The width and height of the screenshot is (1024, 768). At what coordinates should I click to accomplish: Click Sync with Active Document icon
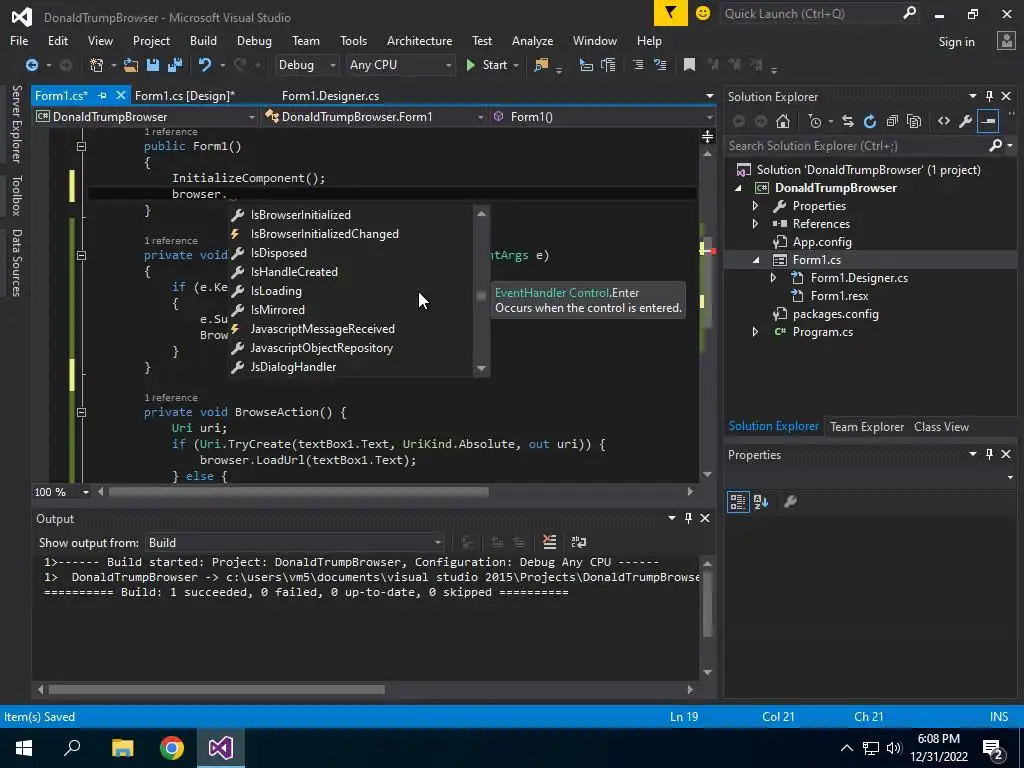848,121
